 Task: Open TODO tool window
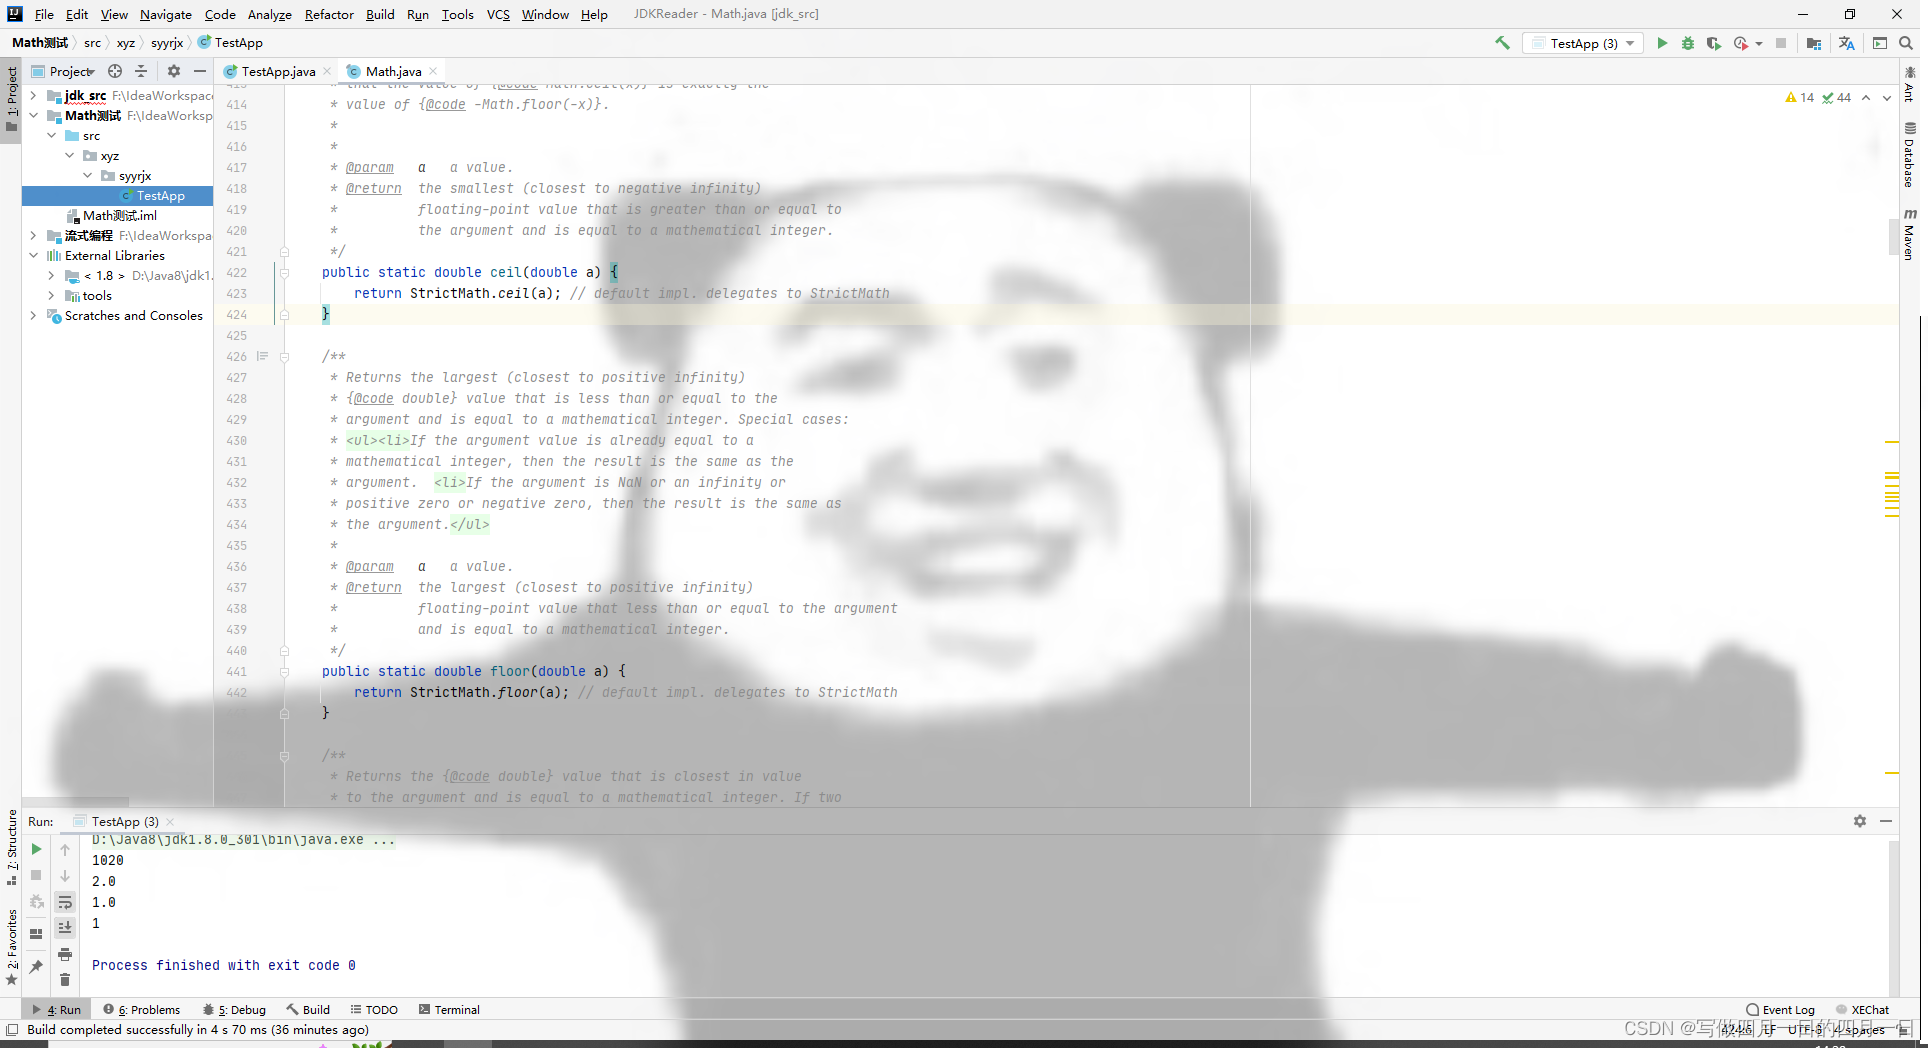click(x=374, y=1010)
